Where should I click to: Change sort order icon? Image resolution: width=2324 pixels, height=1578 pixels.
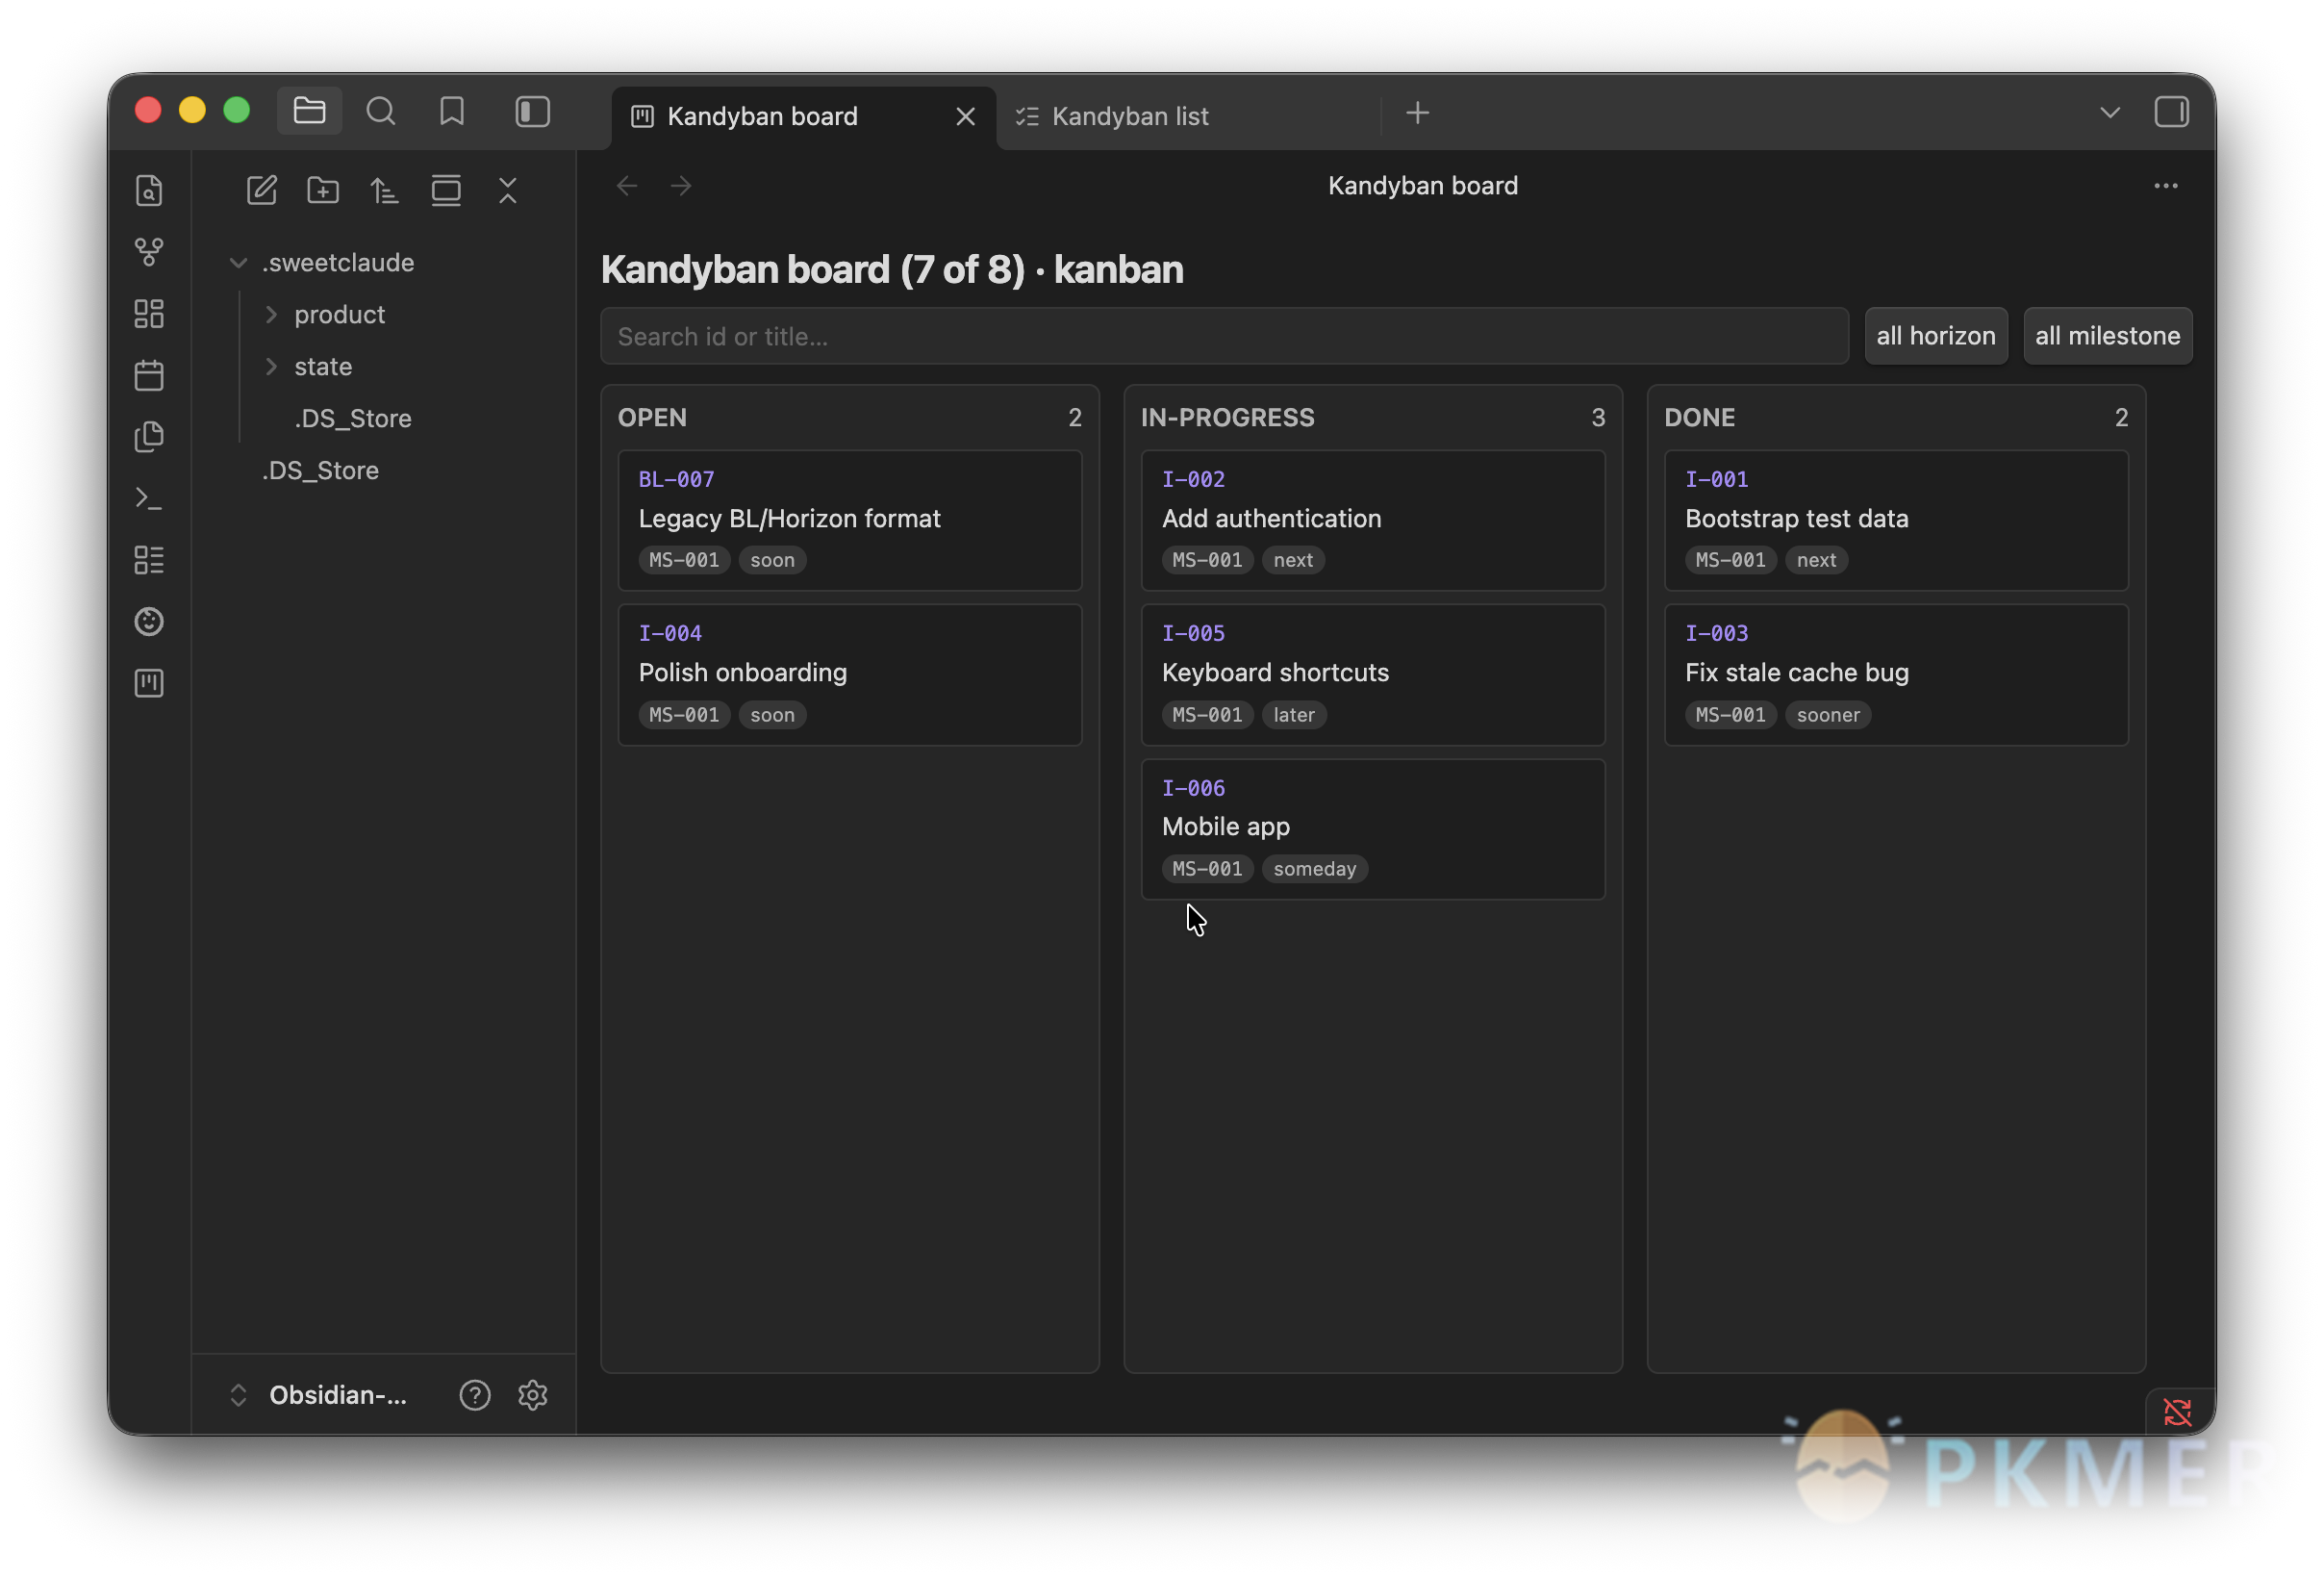[385, 190]
